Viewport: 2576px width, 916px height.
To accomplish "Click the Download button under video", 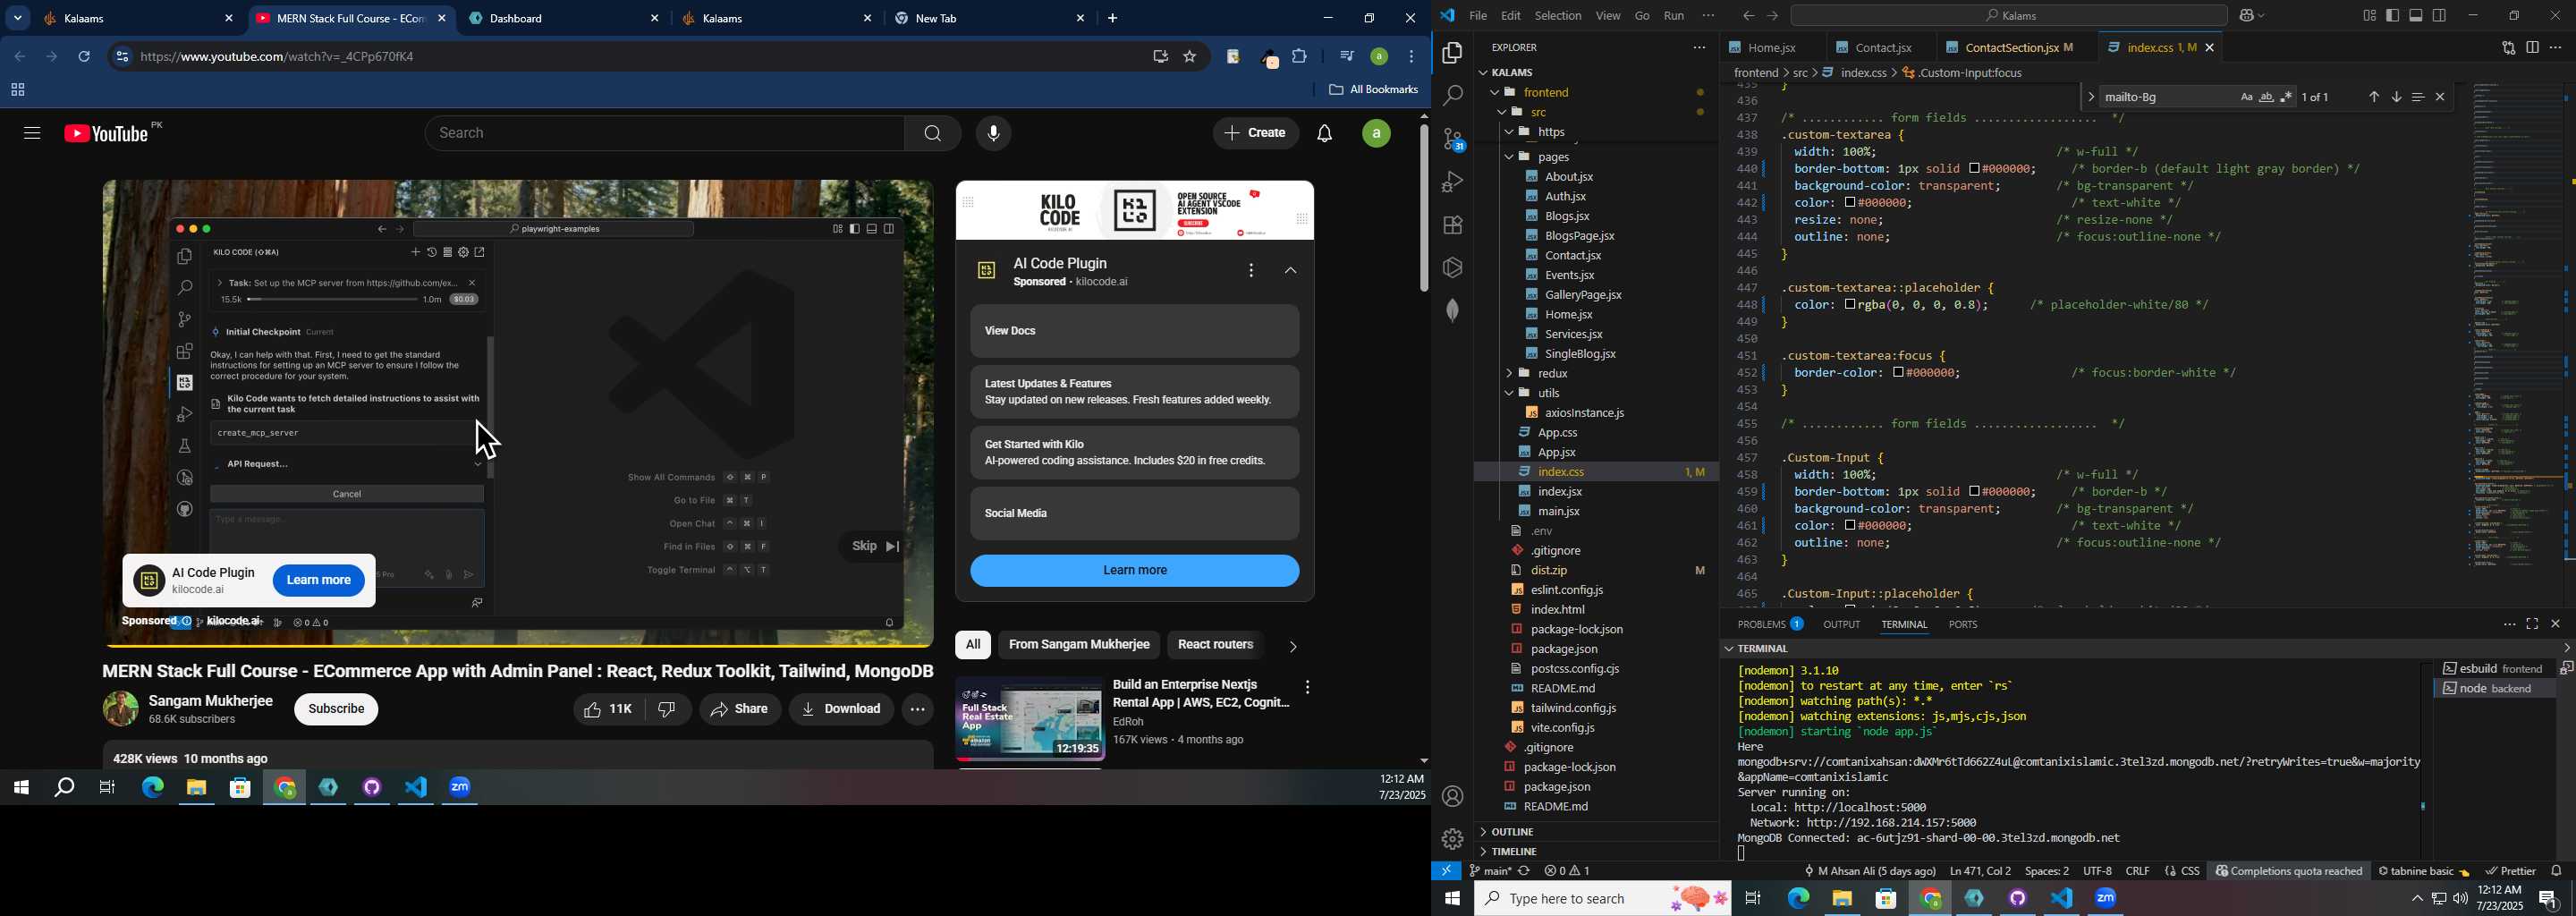I will pyautogui.click(x=841, y=709).
